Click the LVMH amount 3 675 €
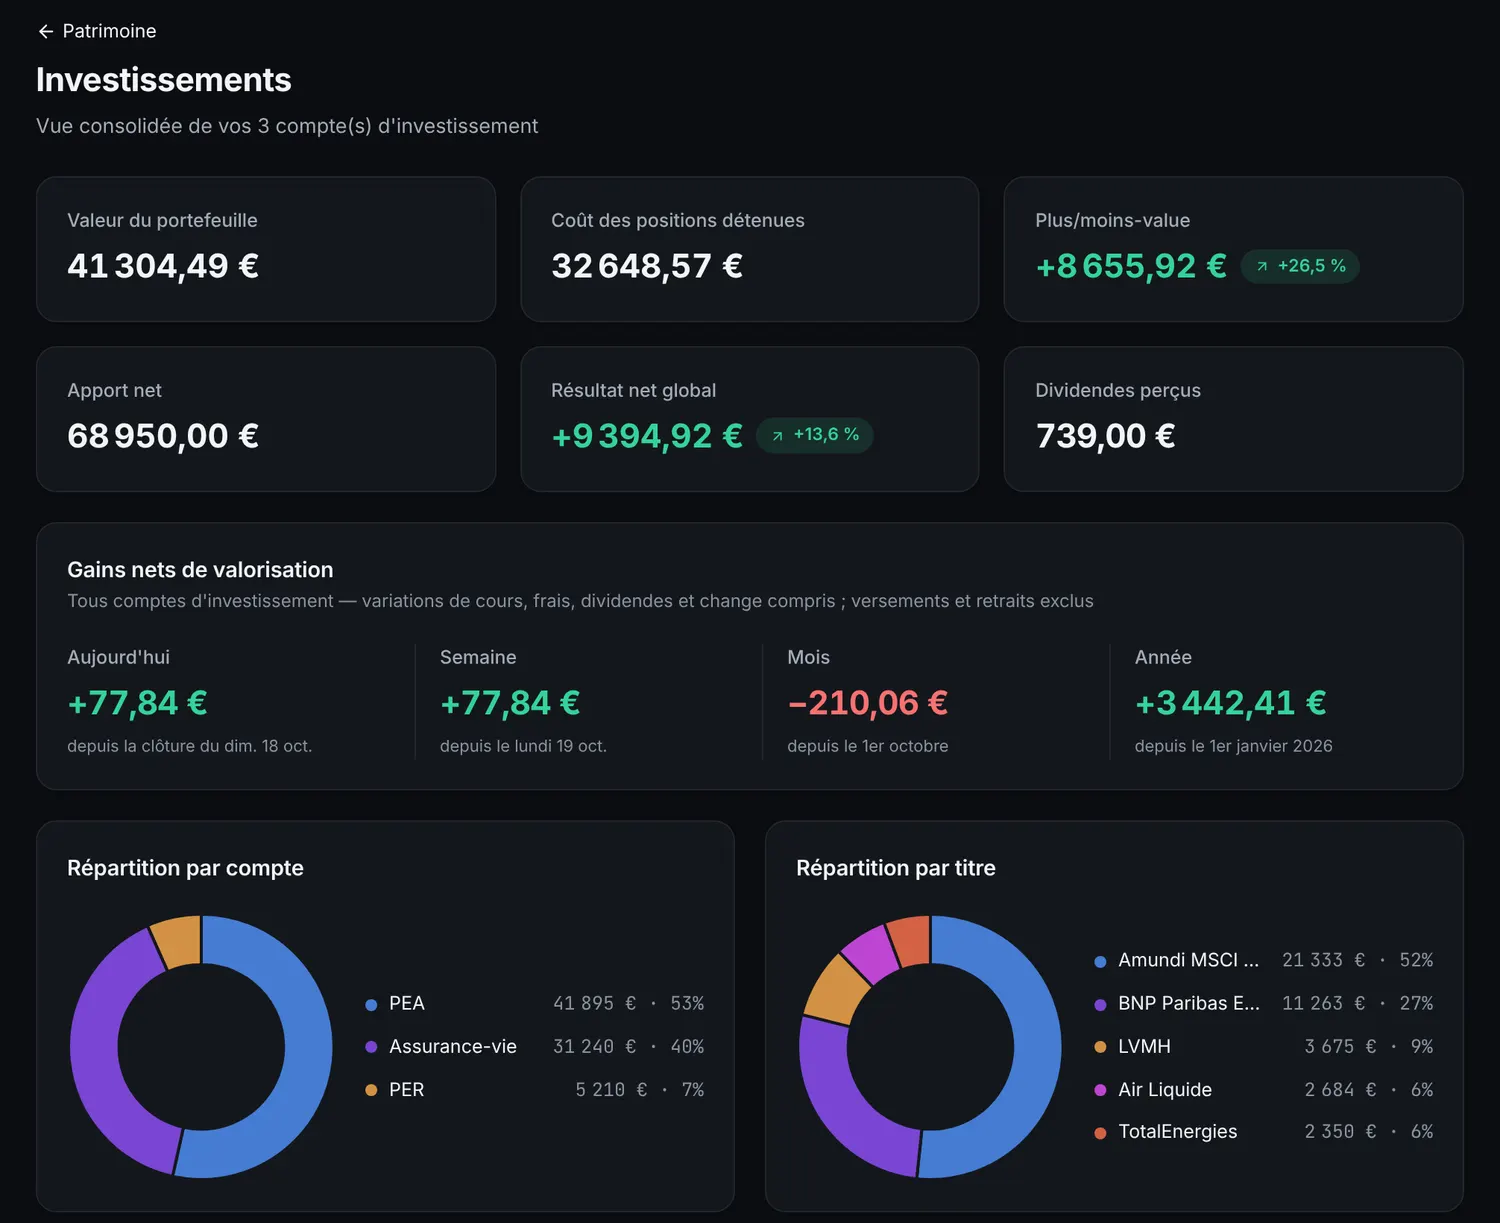Image resolution: width=1500 pixels, height=1223 pixels. pyautogui.click(x=1340, y=1046)
